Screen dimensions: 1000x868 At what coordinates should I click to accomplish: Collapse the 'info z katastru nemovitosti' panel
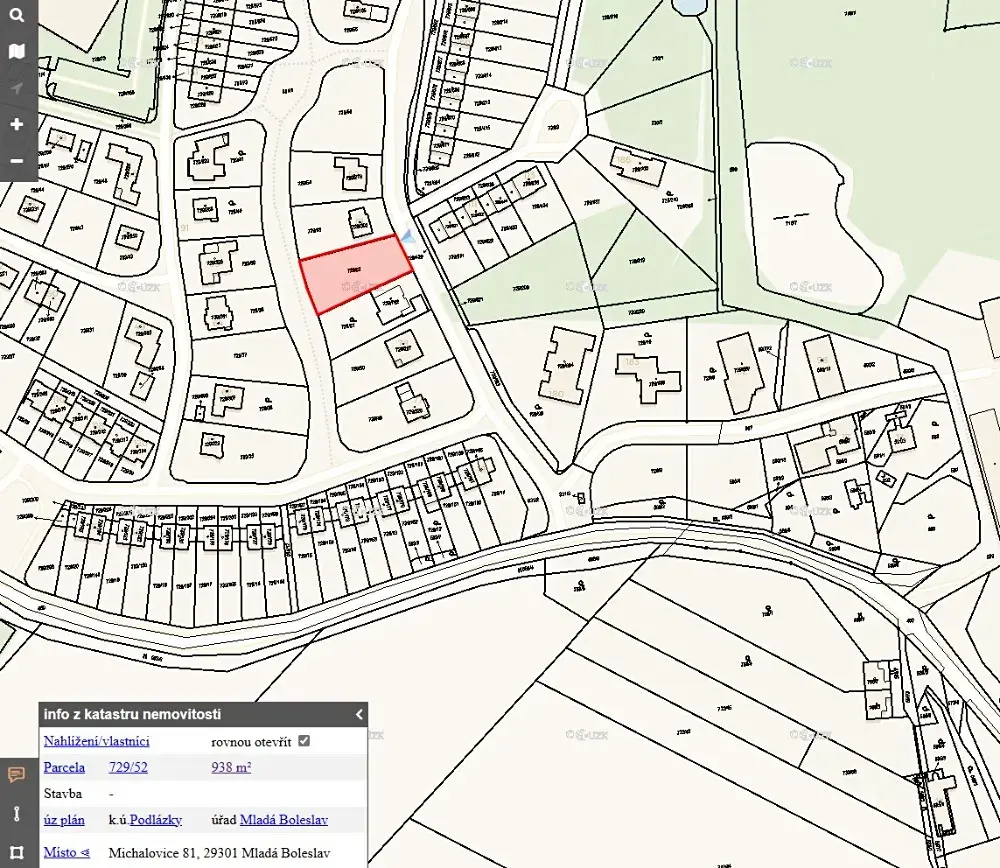point(359,714)
